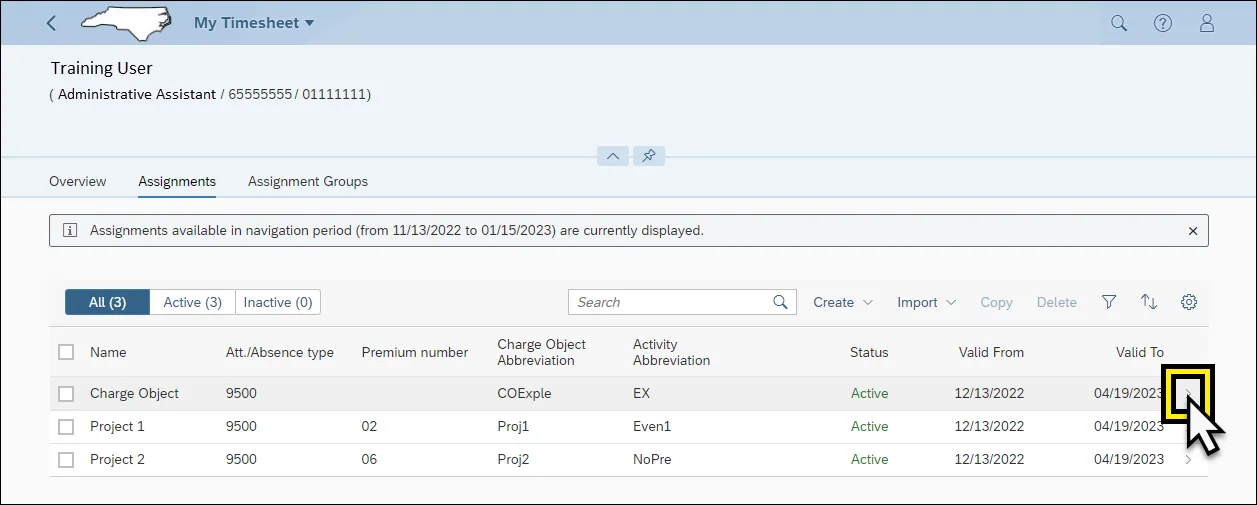The image size is (1257, 505).
Task: Switch to the Overview tab
Action: coord(78,182)
